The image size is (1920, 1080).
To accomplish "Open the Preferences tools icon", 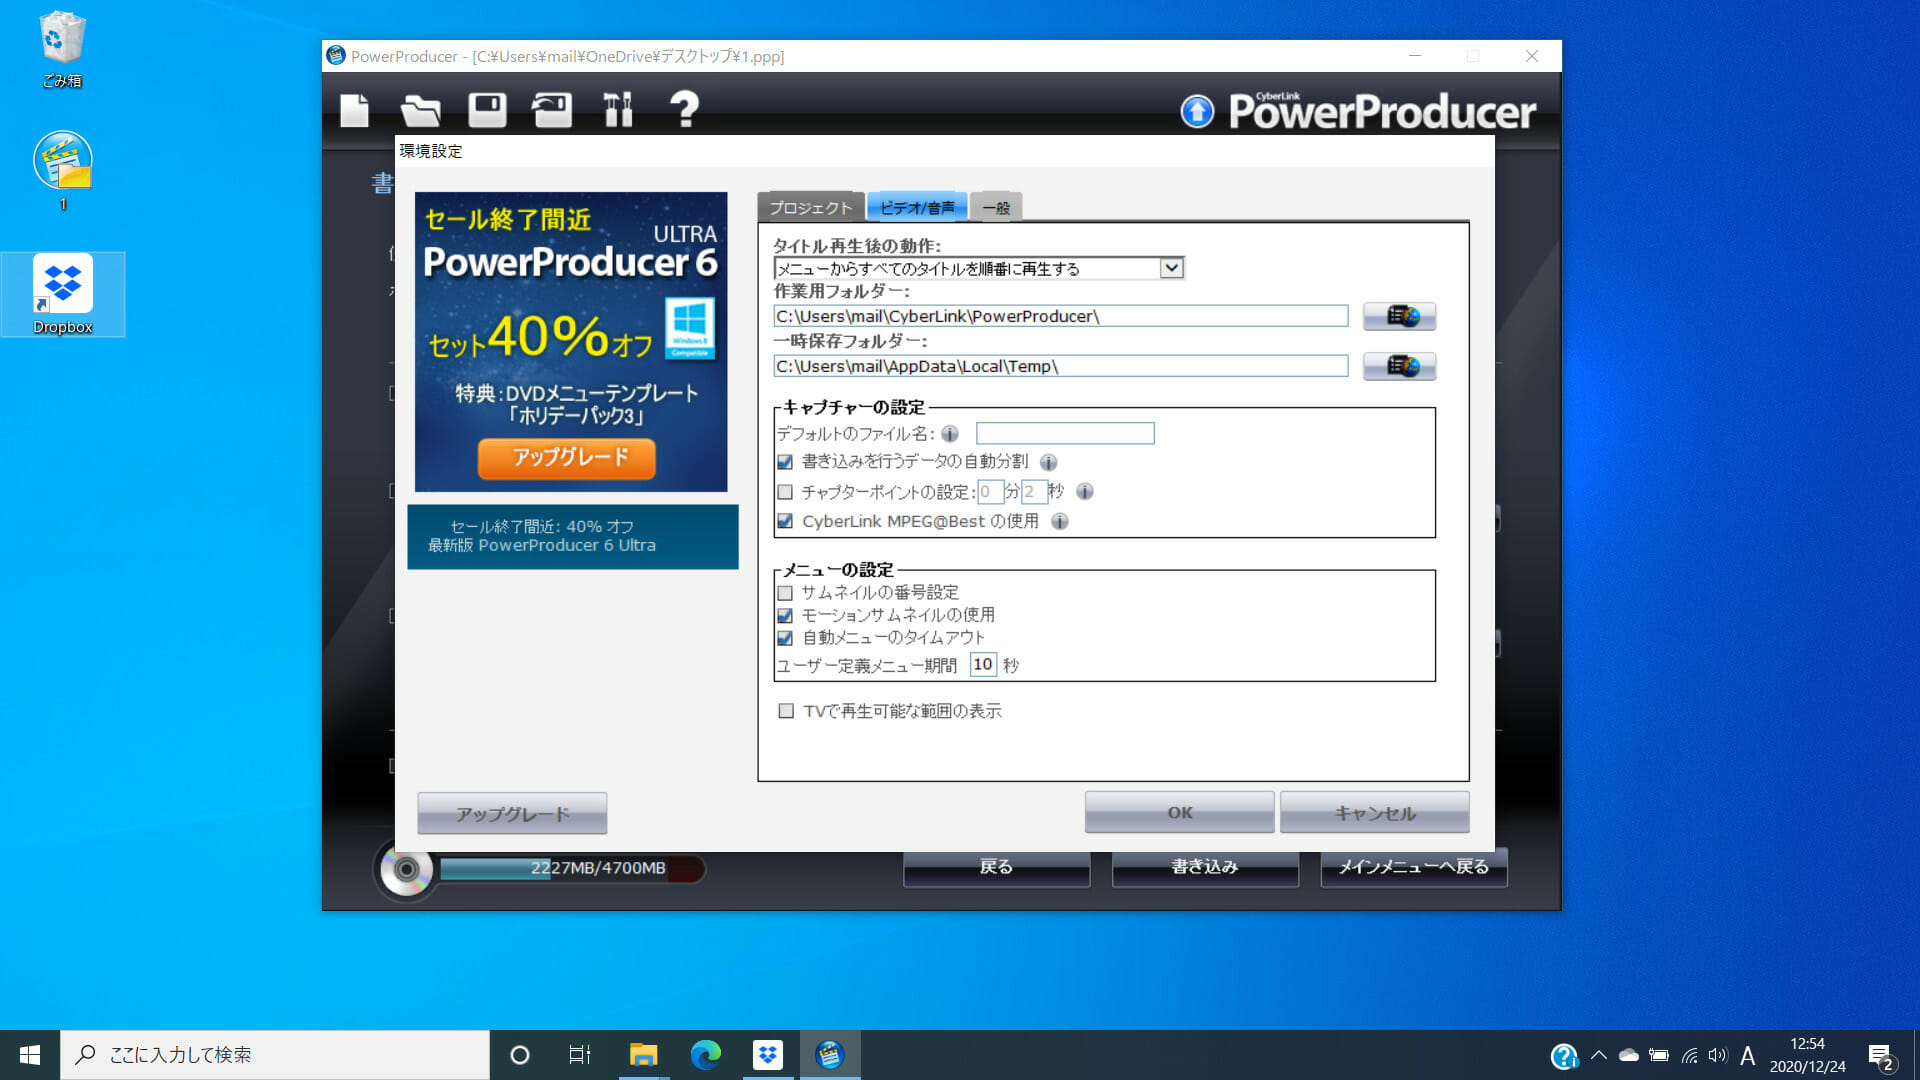I will 618,110.
